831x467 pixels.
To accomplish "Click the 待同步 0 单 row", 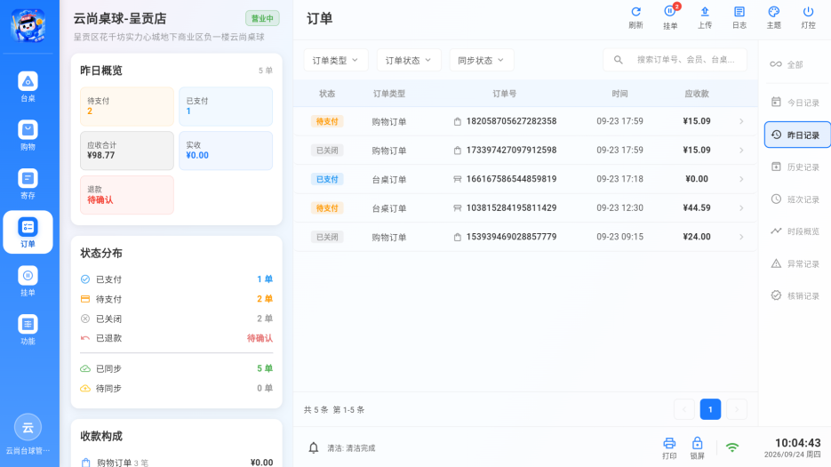I will (x=176, y=388).
